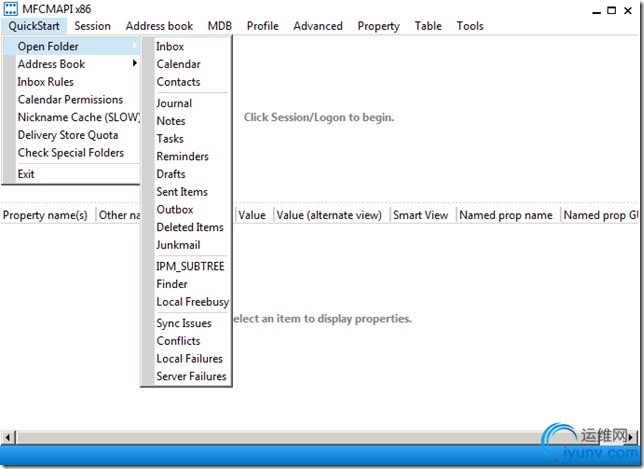Open the Tools menu
The image size is (644, 469).
(470, 26)
